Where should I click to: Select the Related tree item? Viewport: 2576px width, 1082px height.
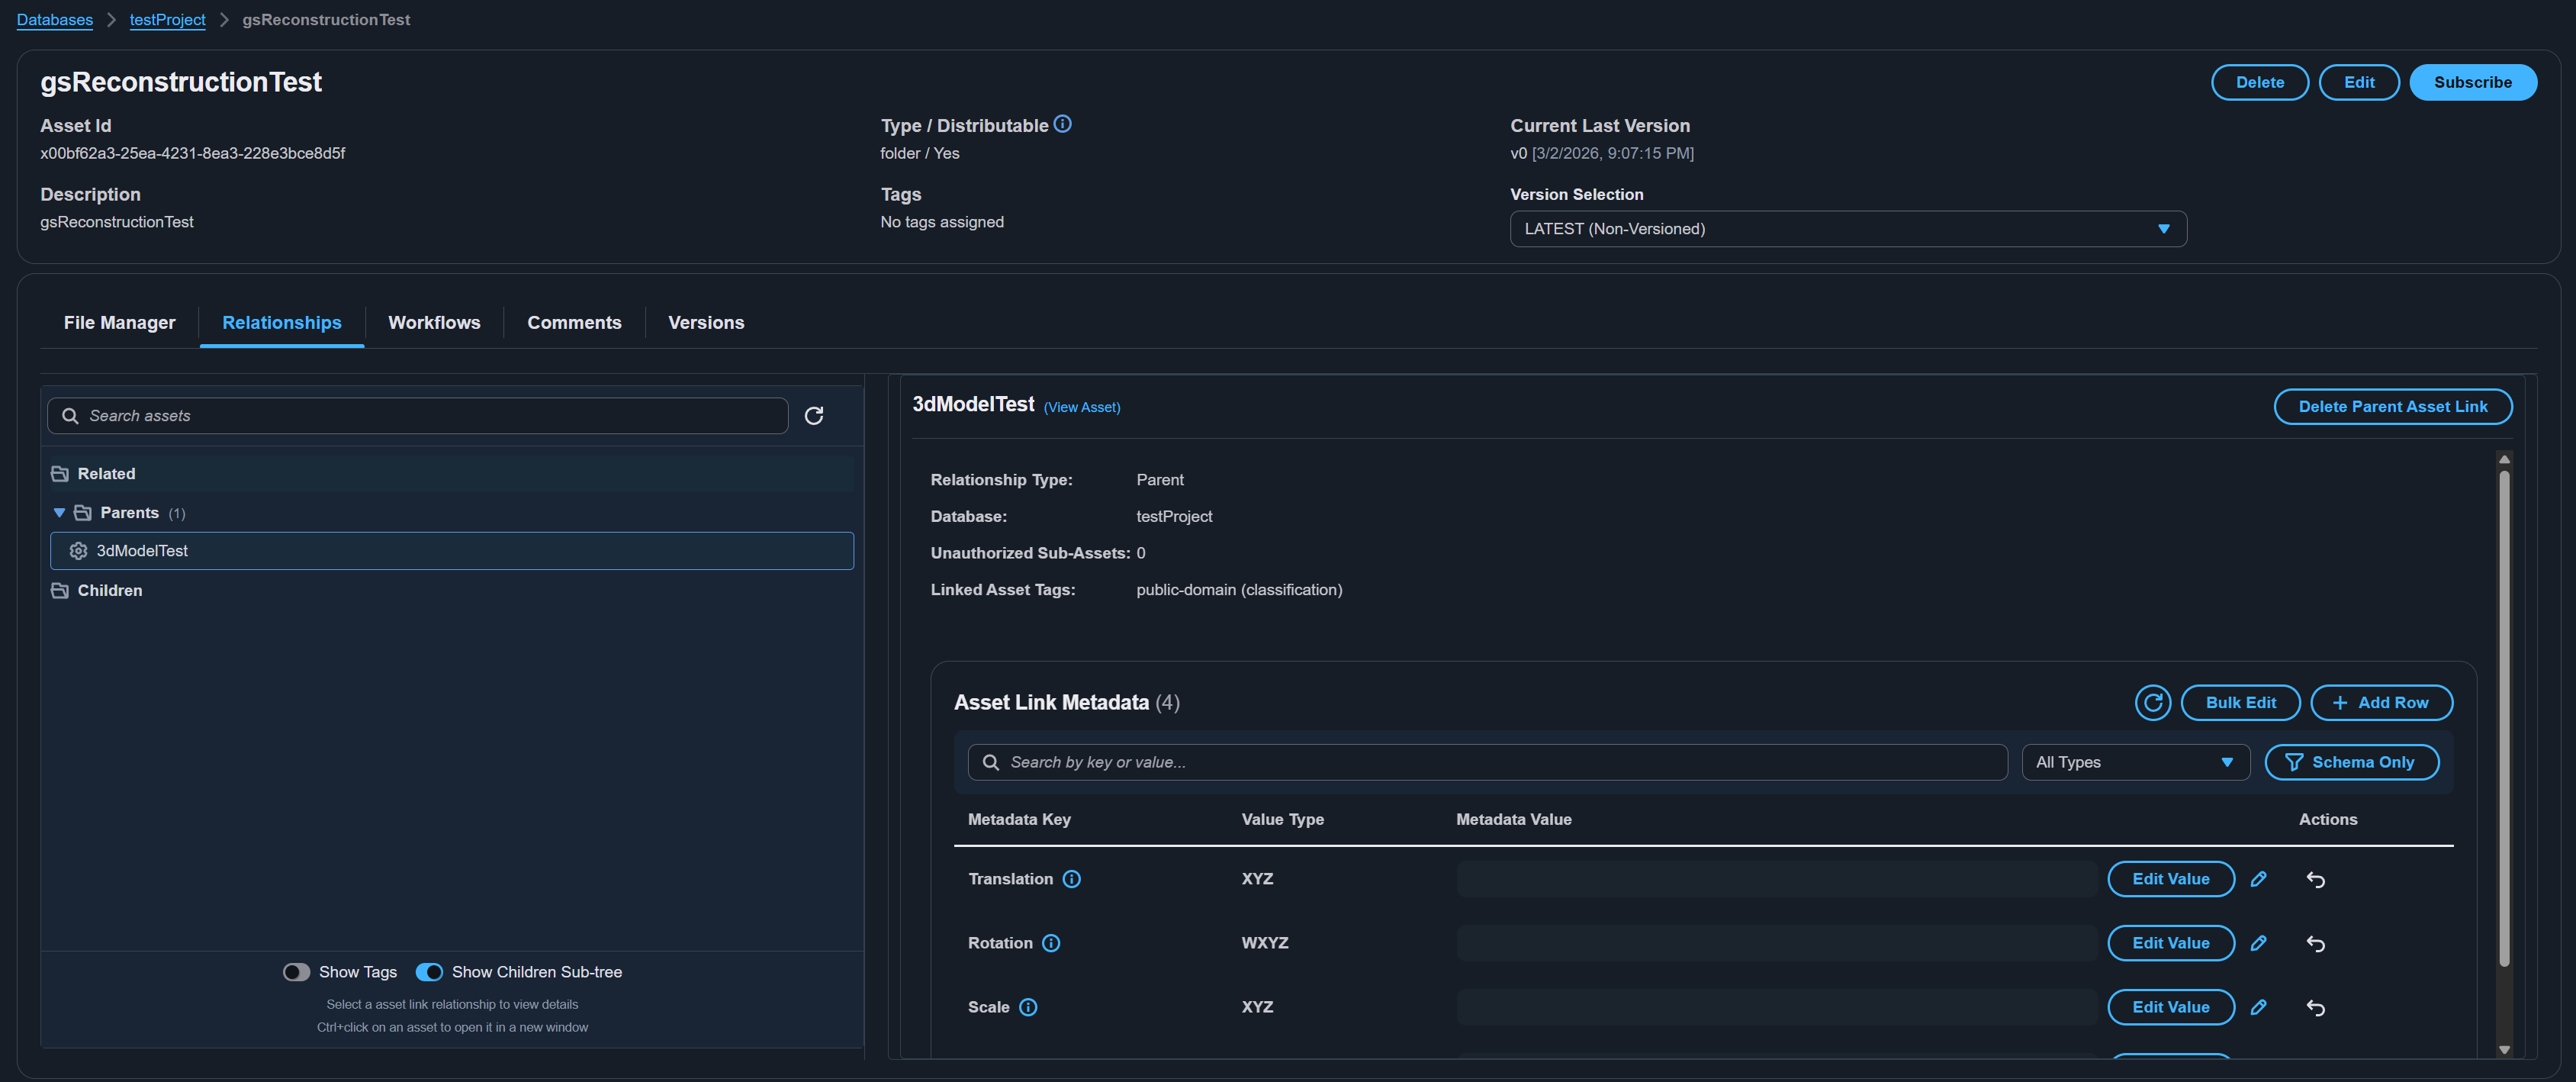[x=452, y=474]
